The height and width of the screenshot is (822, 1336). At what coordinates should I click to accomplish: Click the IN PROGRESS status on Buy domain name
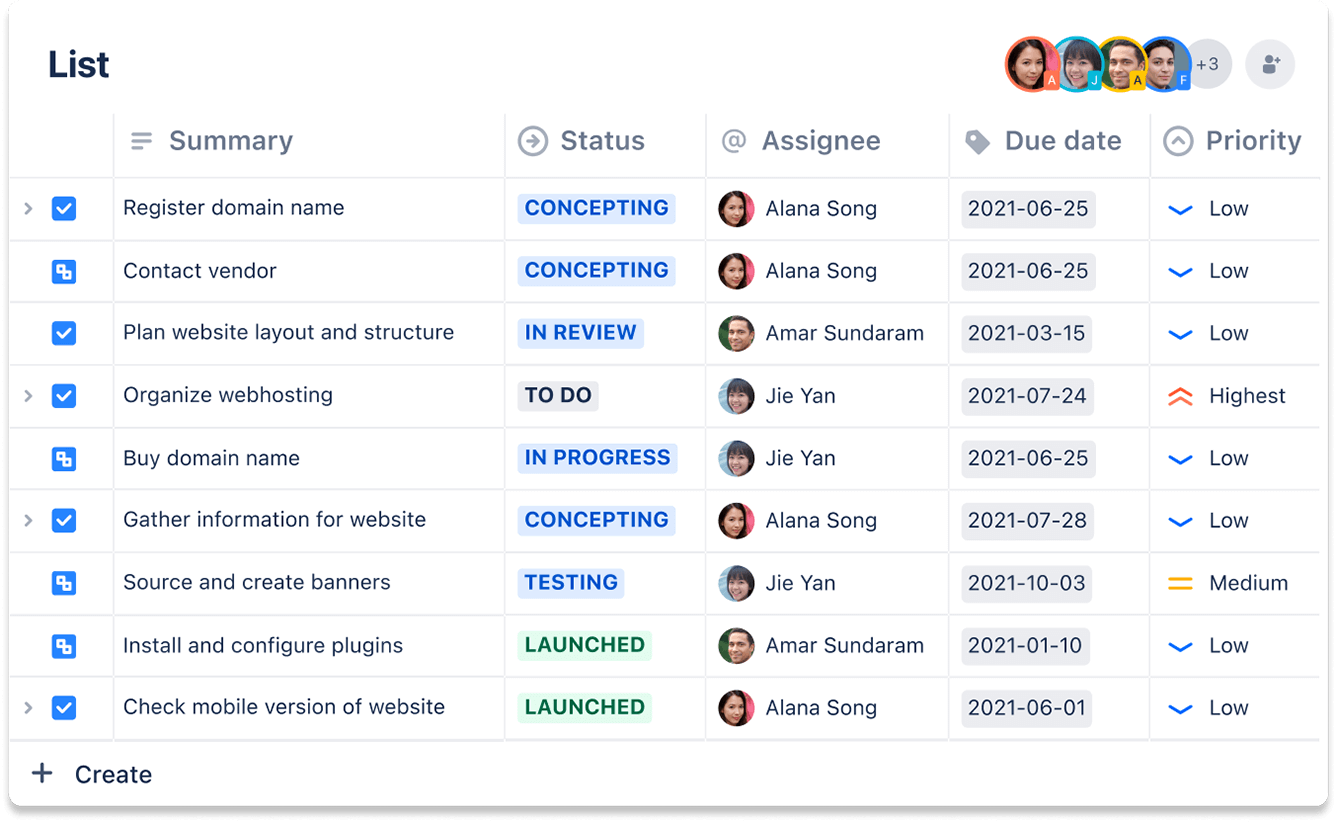pos(597,458)
